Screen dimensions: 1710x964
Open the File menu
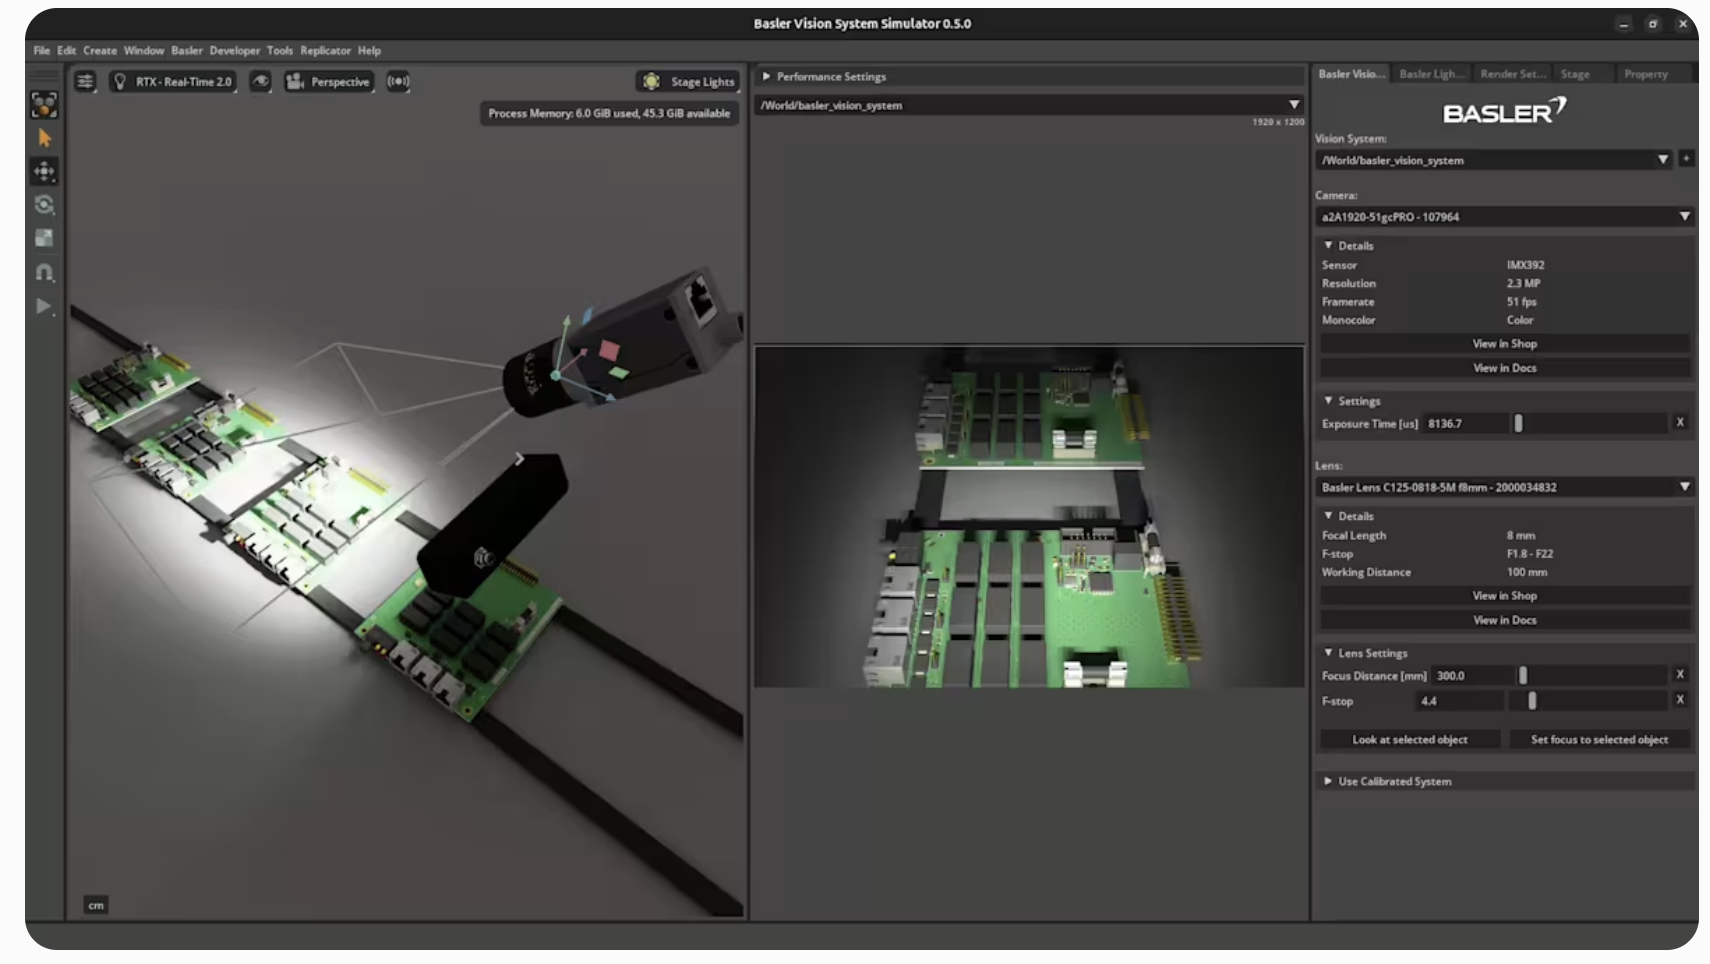[42, 50]
